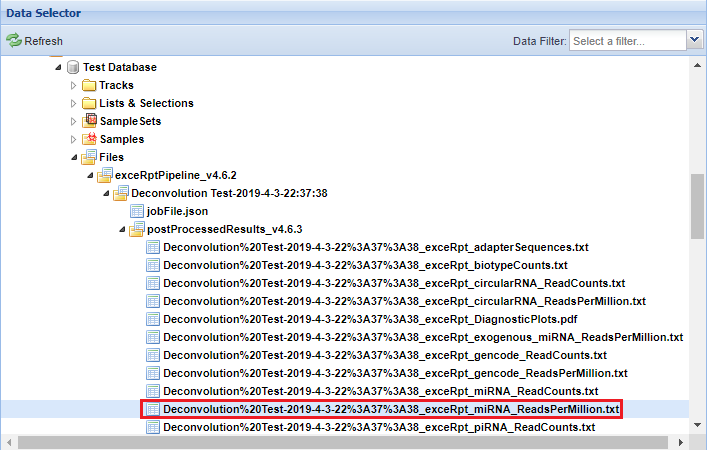Click the DiagnosticPlots.pdf file icon
The width and height of the screenshot is (707, 450).
153,319
